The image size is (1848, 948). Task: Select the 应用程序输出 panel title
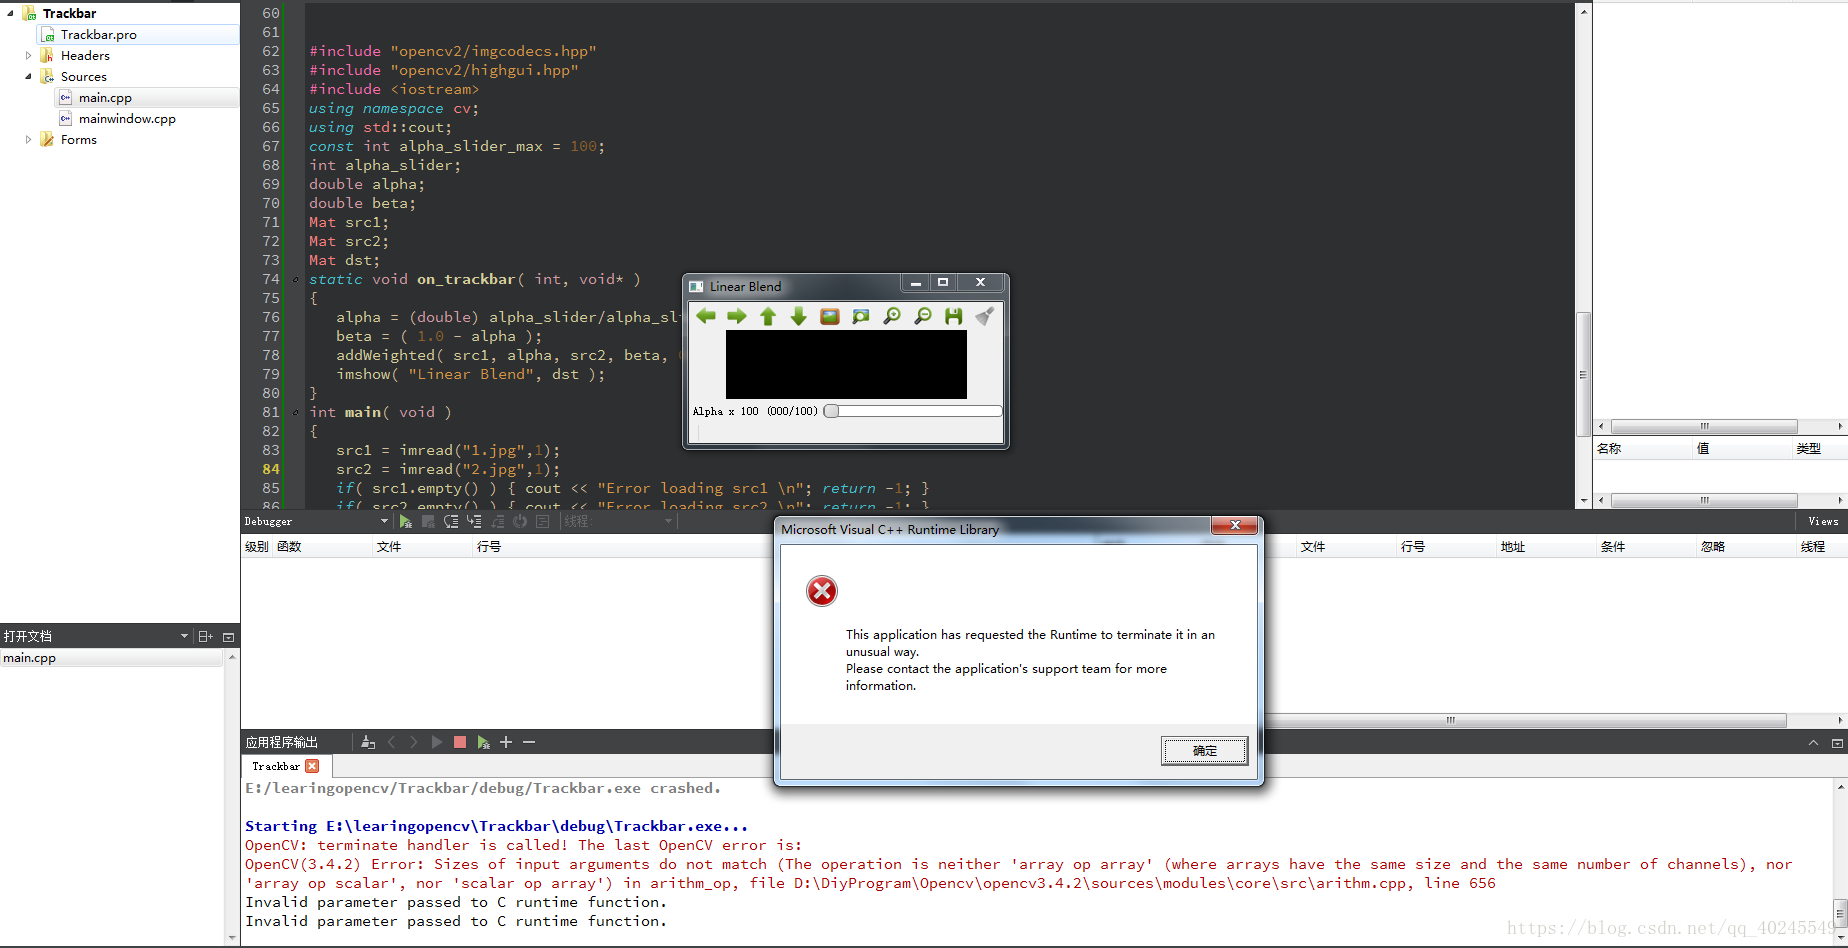point(280,741)
